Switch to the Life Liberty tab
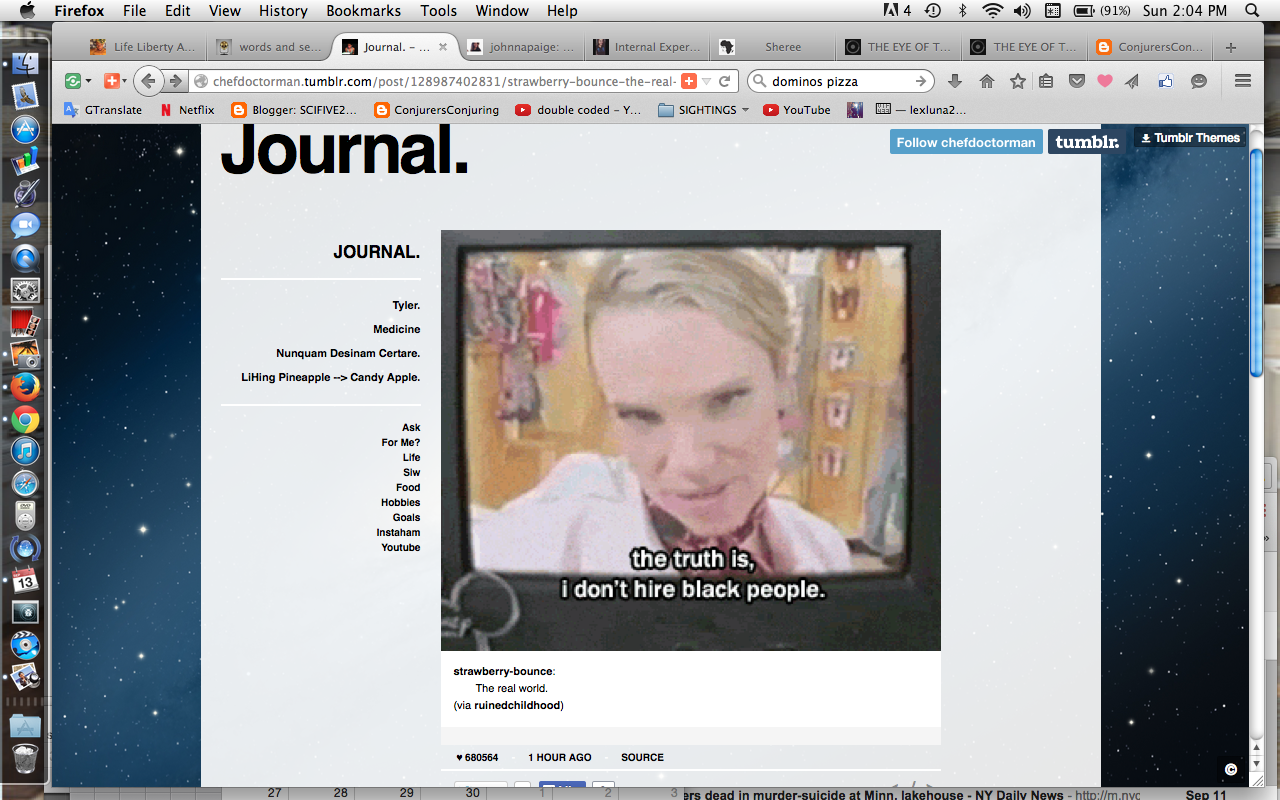The width and height of the screenshot is (1280, 800). coord(143,47)
